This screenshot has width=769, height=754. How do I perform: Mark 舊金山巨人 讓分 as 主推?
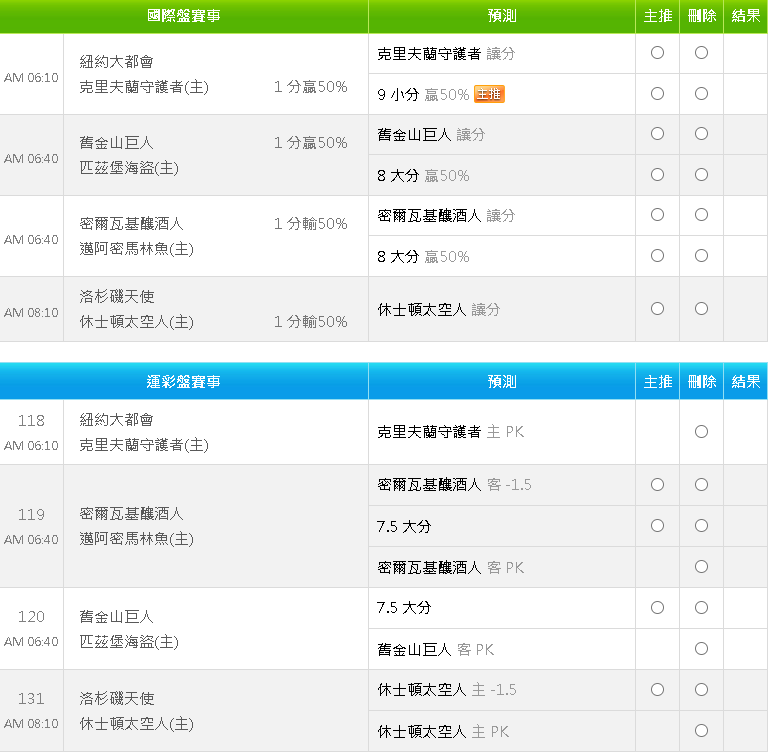(x=657, y=133)
